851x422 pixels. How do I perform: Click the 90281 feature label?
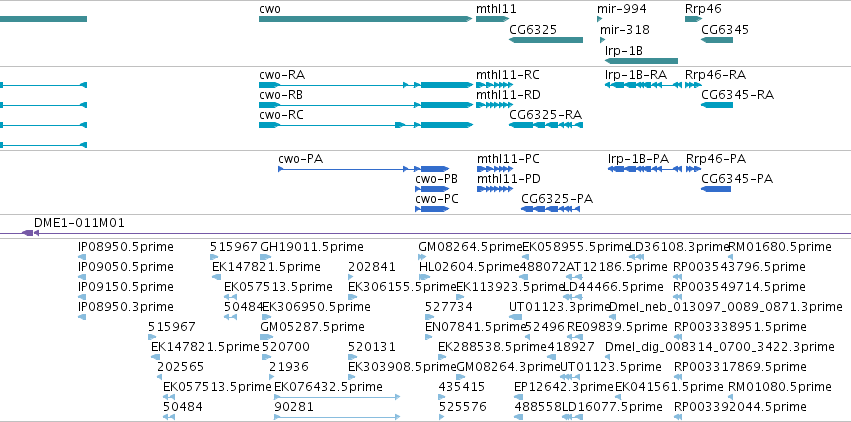[294, 407]
